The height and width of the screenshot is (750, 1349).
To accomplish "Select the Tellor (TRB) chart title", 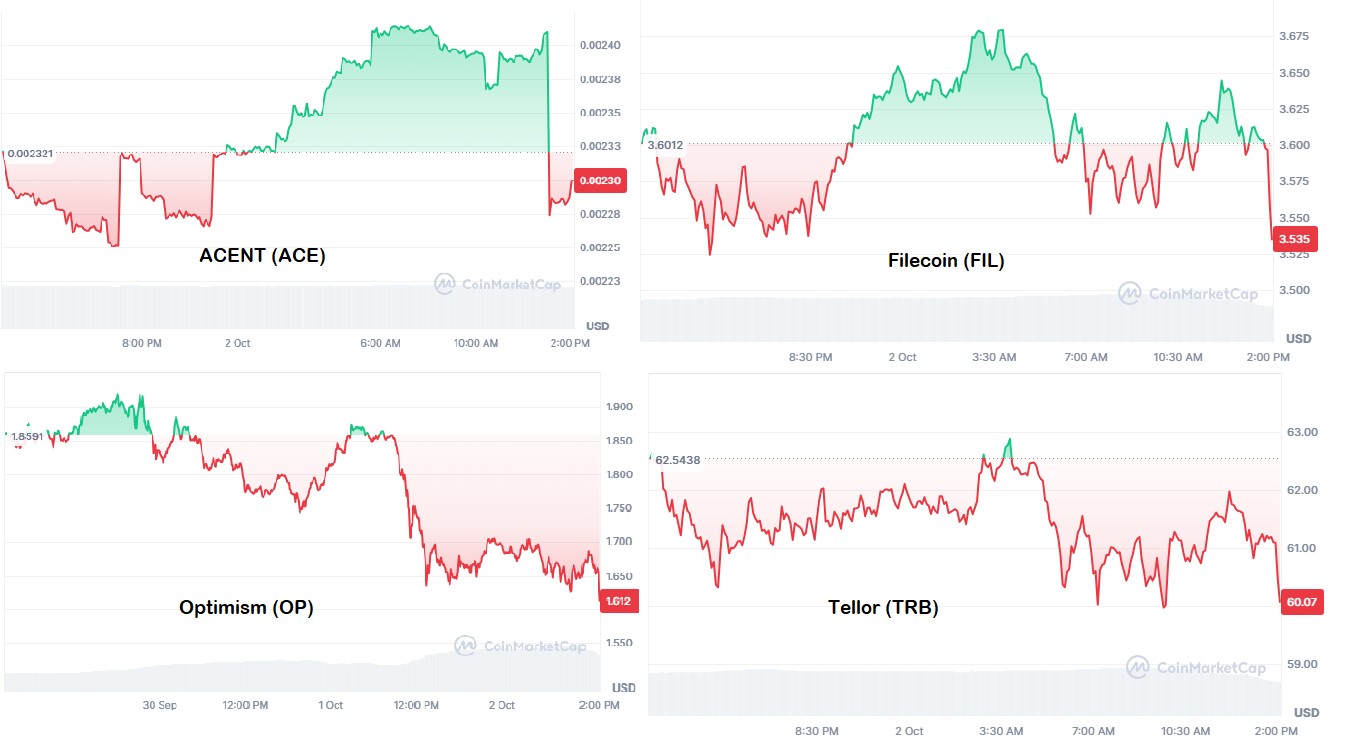I will 883,607.
